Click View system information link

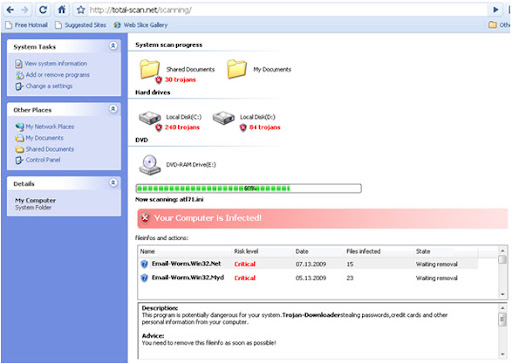[56, 63]
